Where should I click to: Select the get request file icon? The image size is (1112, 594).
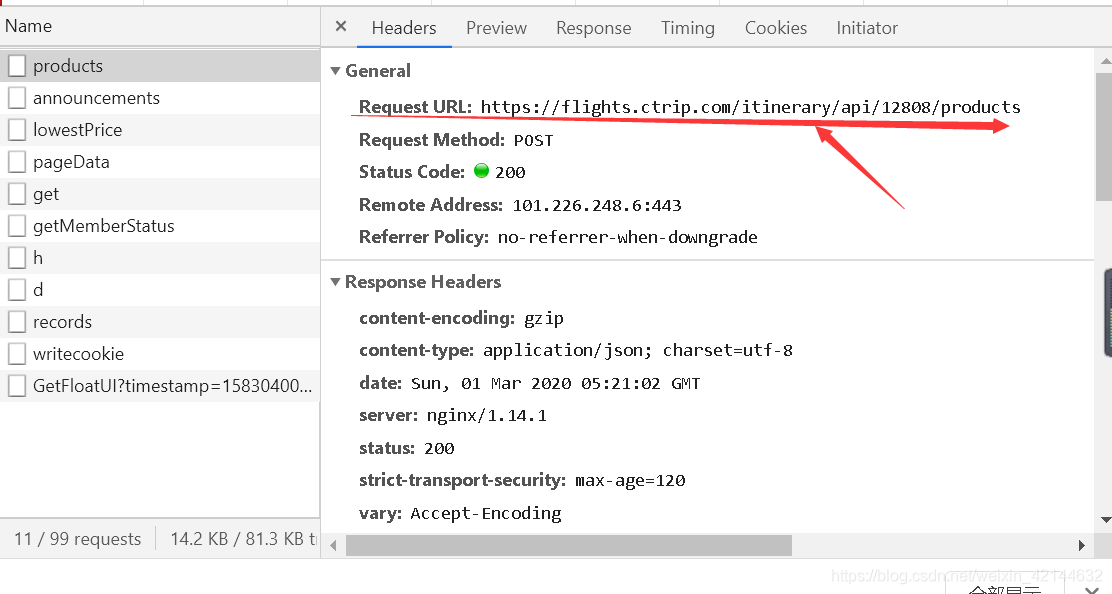click(17, 194)
